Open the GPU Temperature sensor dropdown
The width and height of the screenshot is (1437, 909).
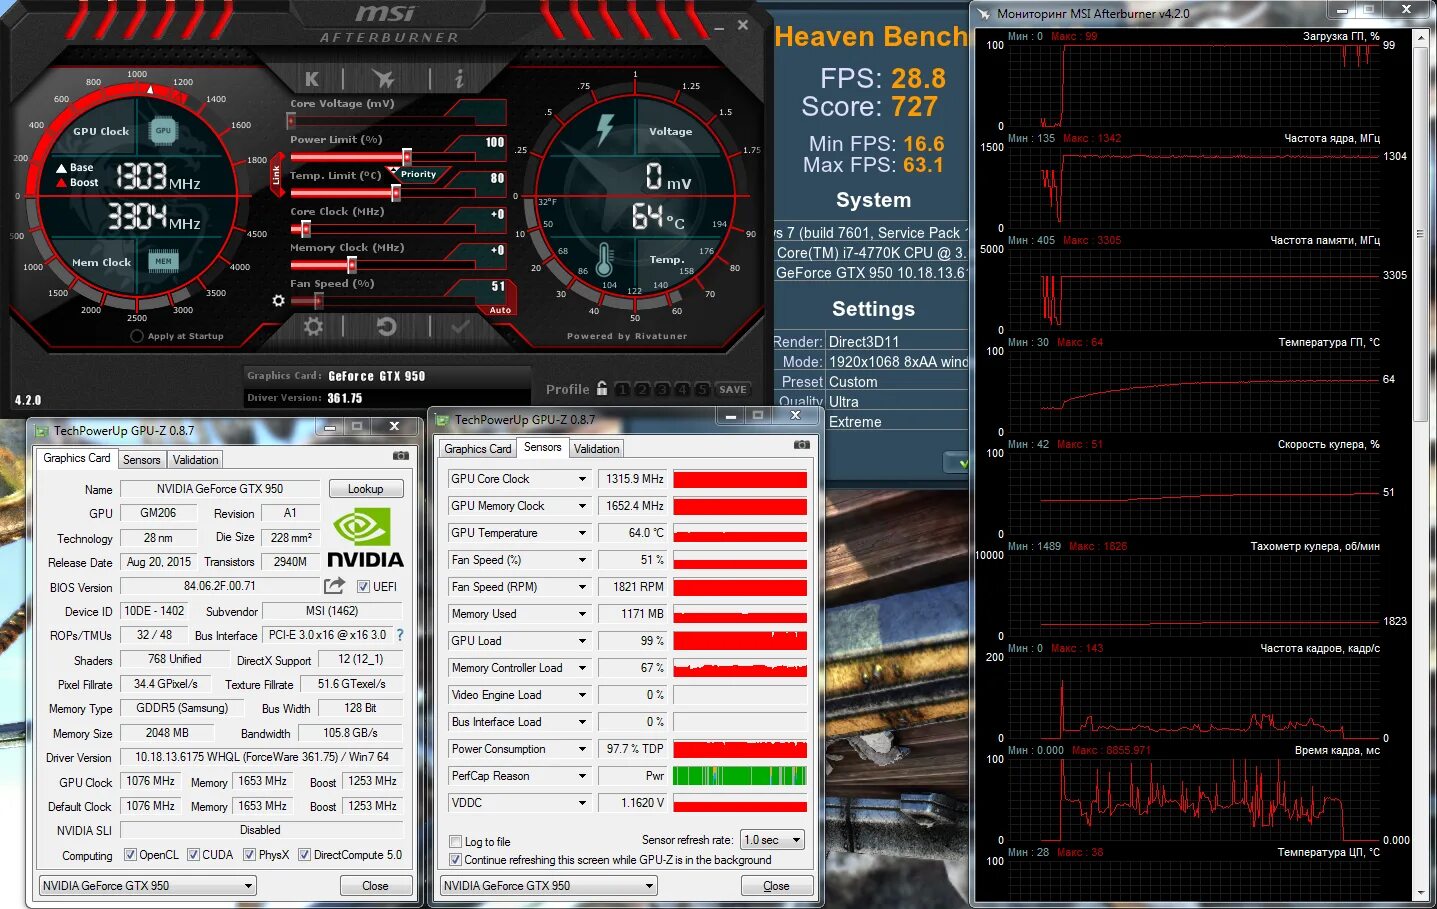pyautogui.click(x=582, y=533)
